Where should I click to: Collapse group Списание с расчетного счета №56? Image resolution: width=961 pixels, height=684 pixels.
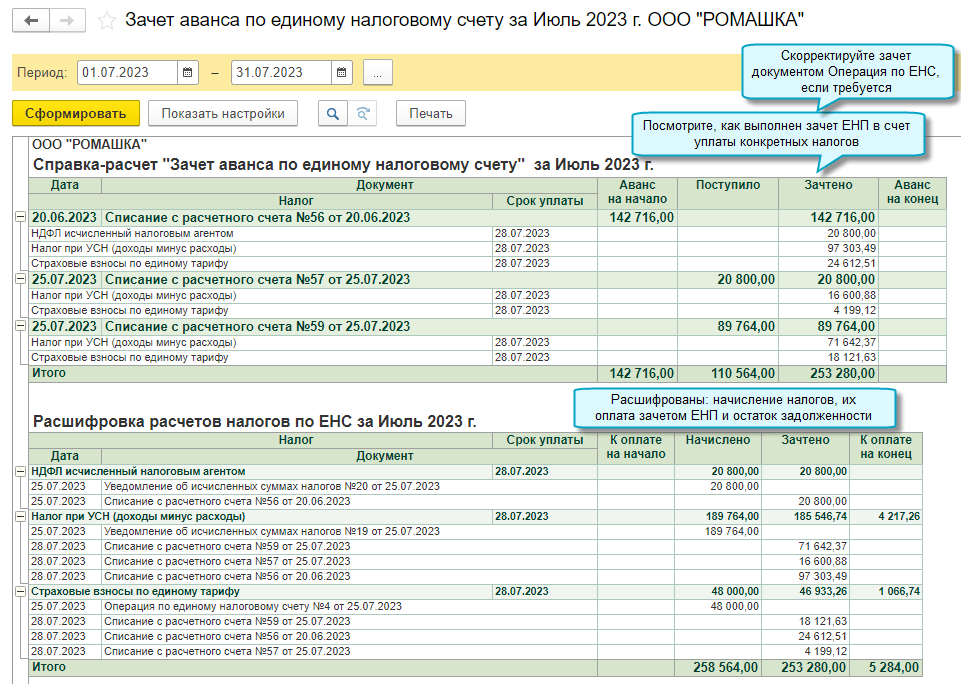[20, 217]
